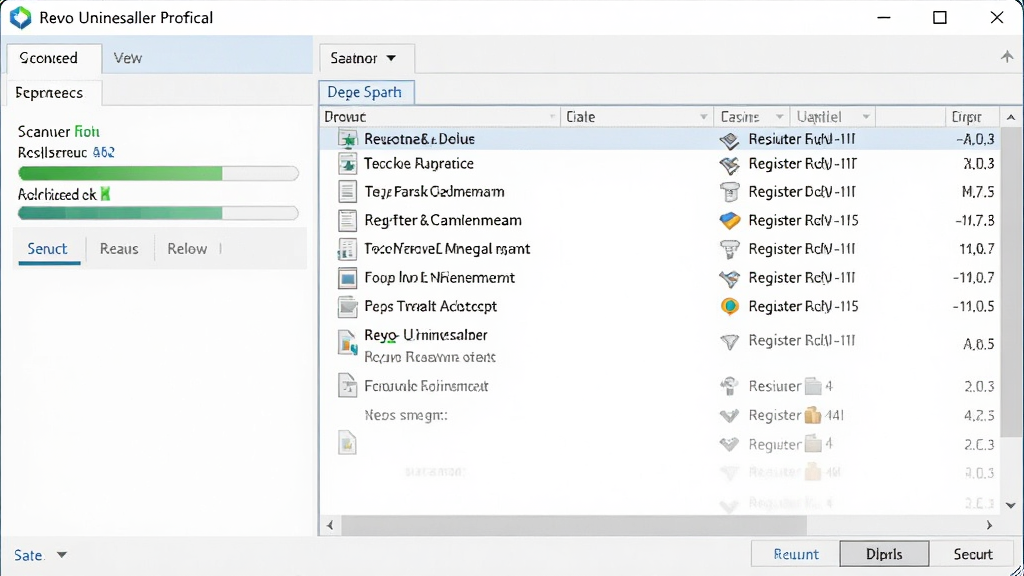Select the icon for "Foop Ino E NFienememt"
Screen dimensions: 1024x576
point(347,278)
